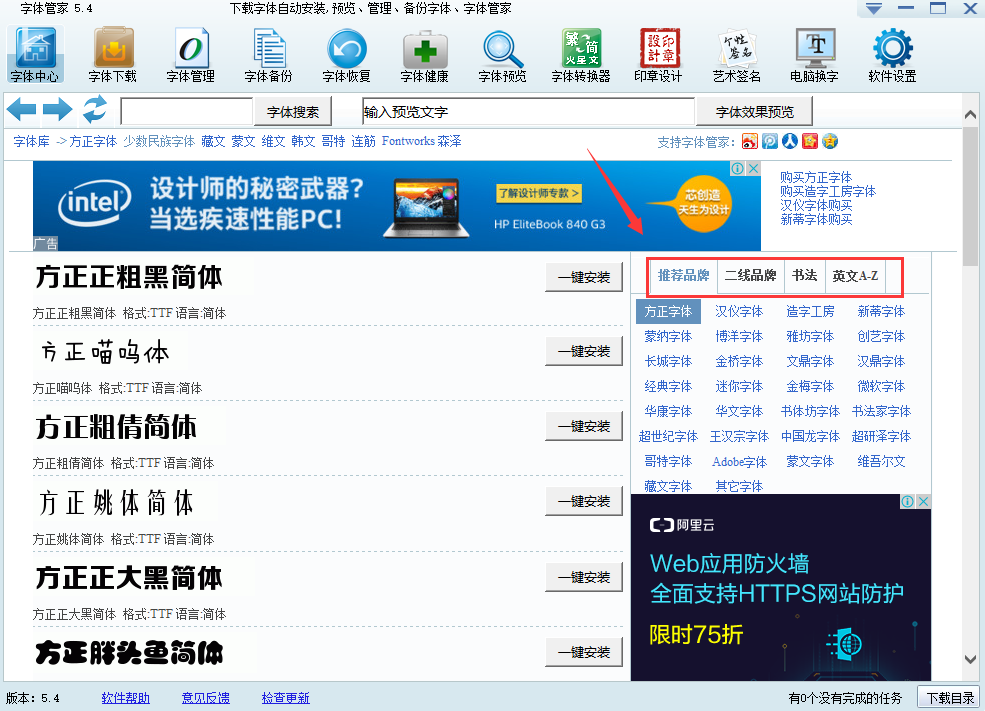Open the 字体中心 home icon
This screenshot has height=711, width=985.
(35, 50)
